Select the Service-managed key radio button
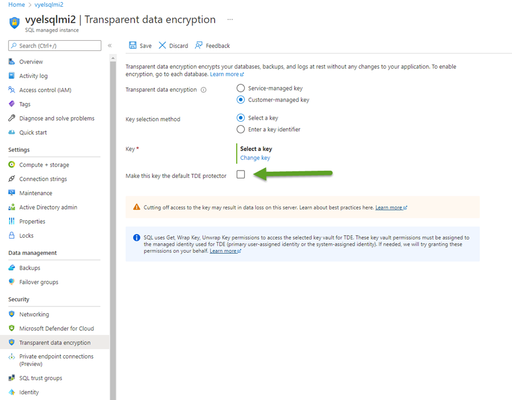The width and height of the screenshot is (512, 400). (x=240, y=88)
